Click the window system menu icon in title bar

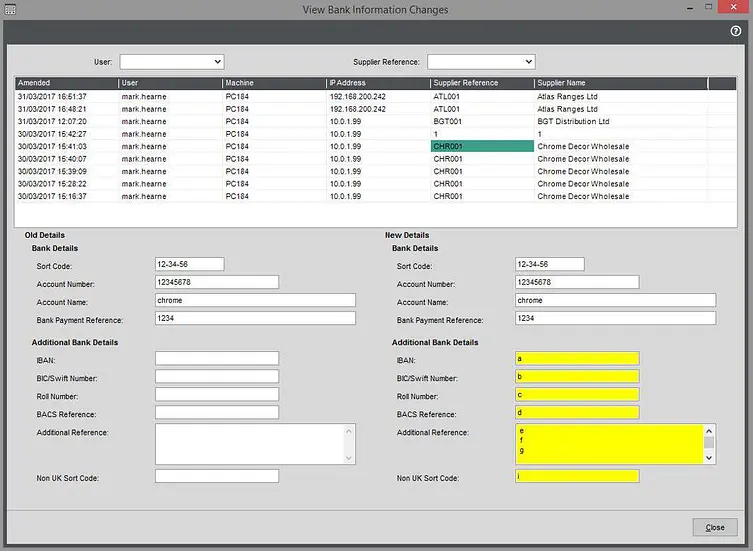(10, 9)
